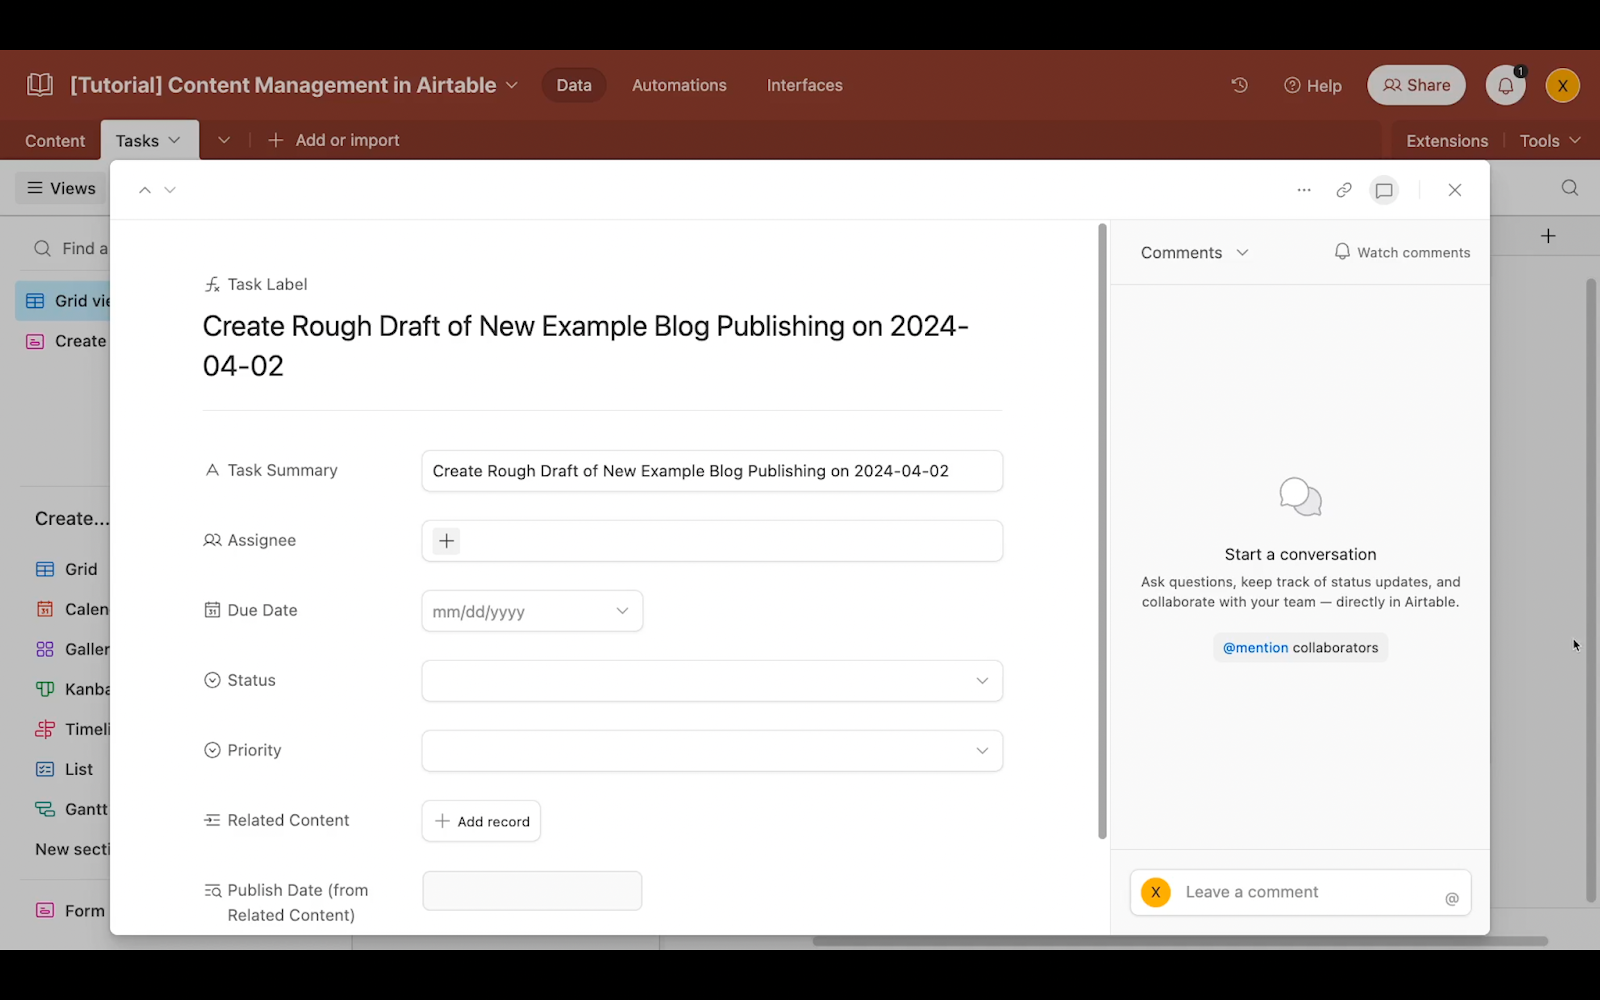
Task: Switch to Content table tab
Action: 55,141
